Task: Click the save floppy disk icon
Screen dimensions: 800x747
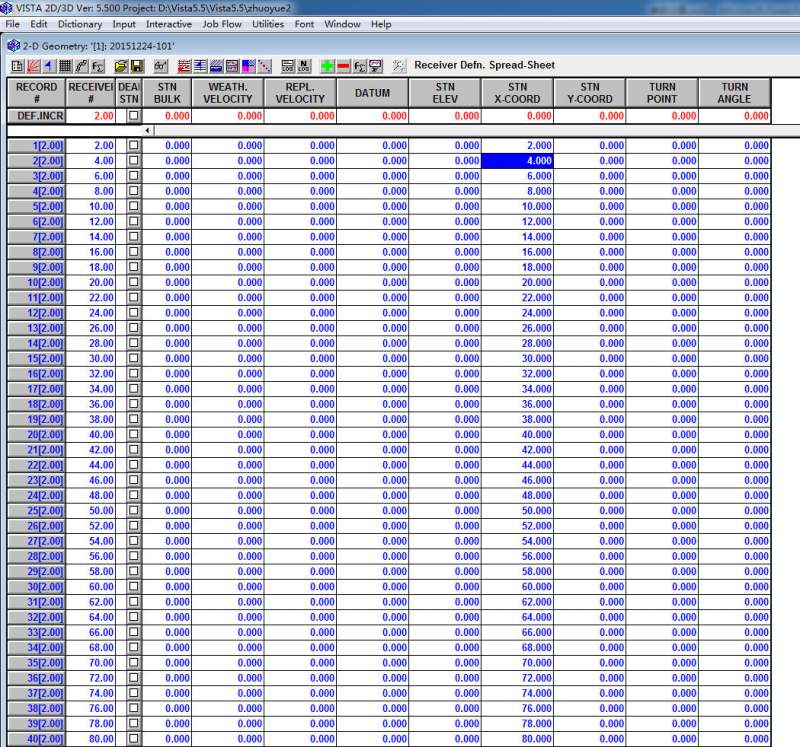Action: point(135,66)
